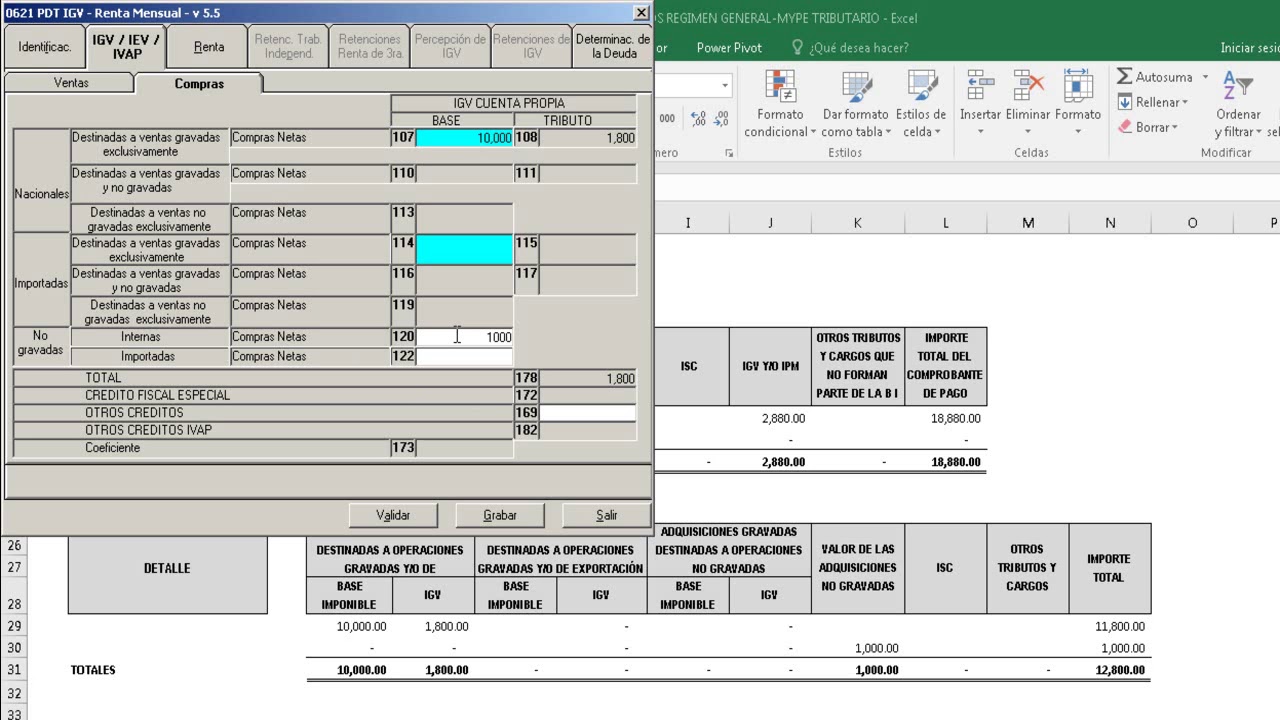Screen dimensions: 1280x720
Task: Click the Validar button
Action: click(x=393, y=515)
